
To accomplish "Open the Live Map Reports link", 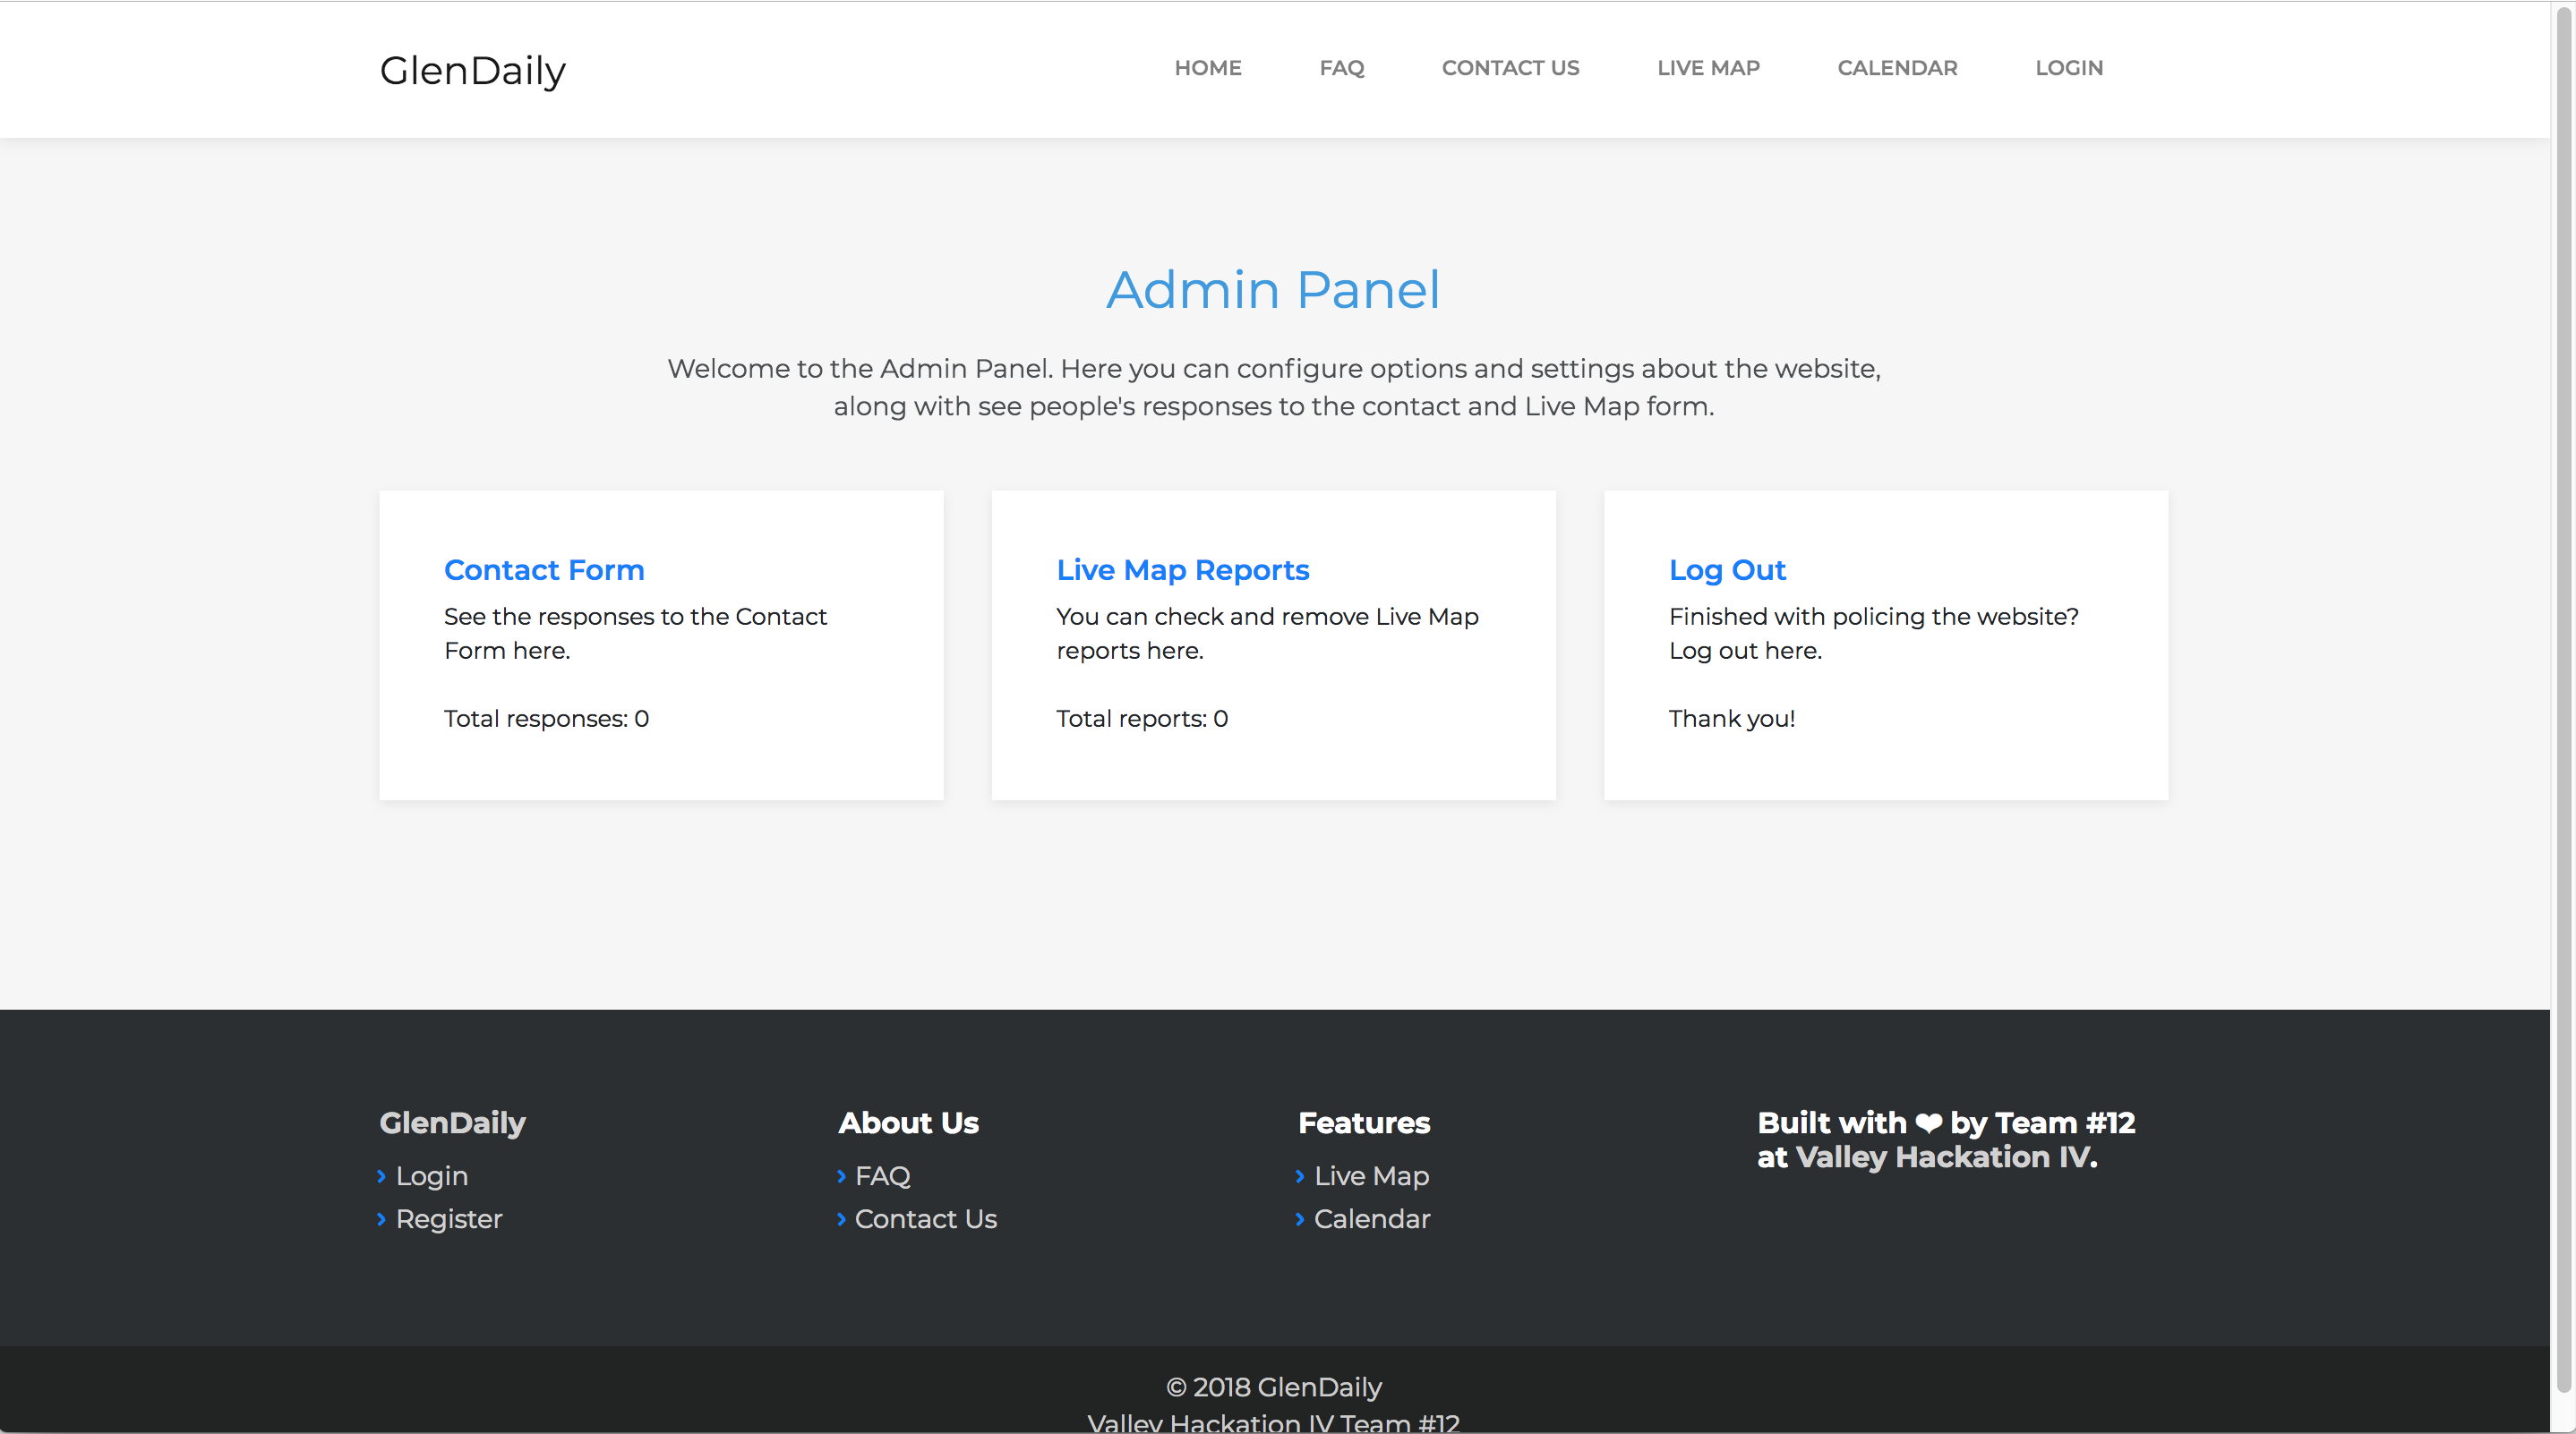I will (x=1182, y=570).
